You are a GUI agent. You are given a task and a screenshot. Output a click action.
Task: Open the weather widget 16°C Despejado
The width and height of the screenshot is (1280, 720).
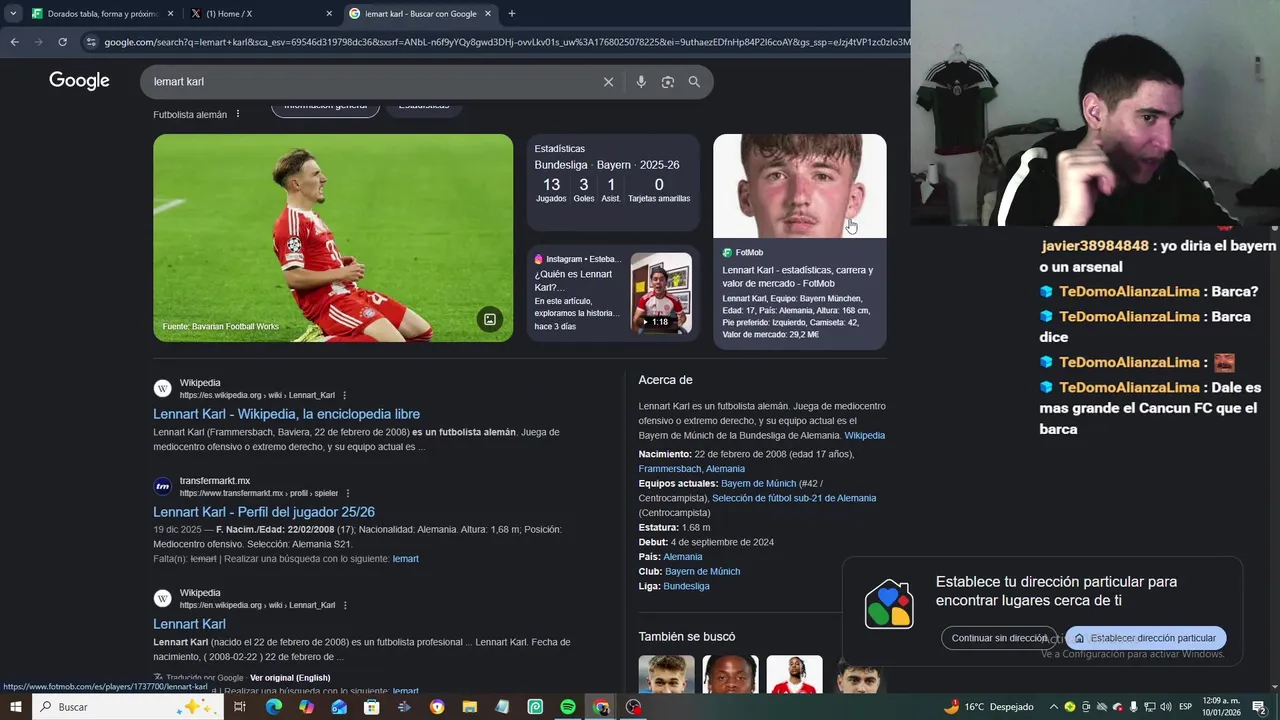[x=989, y=707]
